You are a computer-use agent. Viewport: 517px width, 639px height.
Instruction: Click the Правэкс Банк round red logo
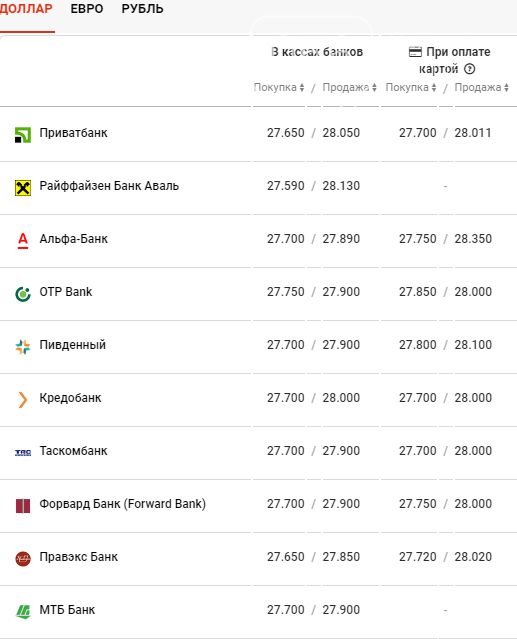click(x=23, y=559)
